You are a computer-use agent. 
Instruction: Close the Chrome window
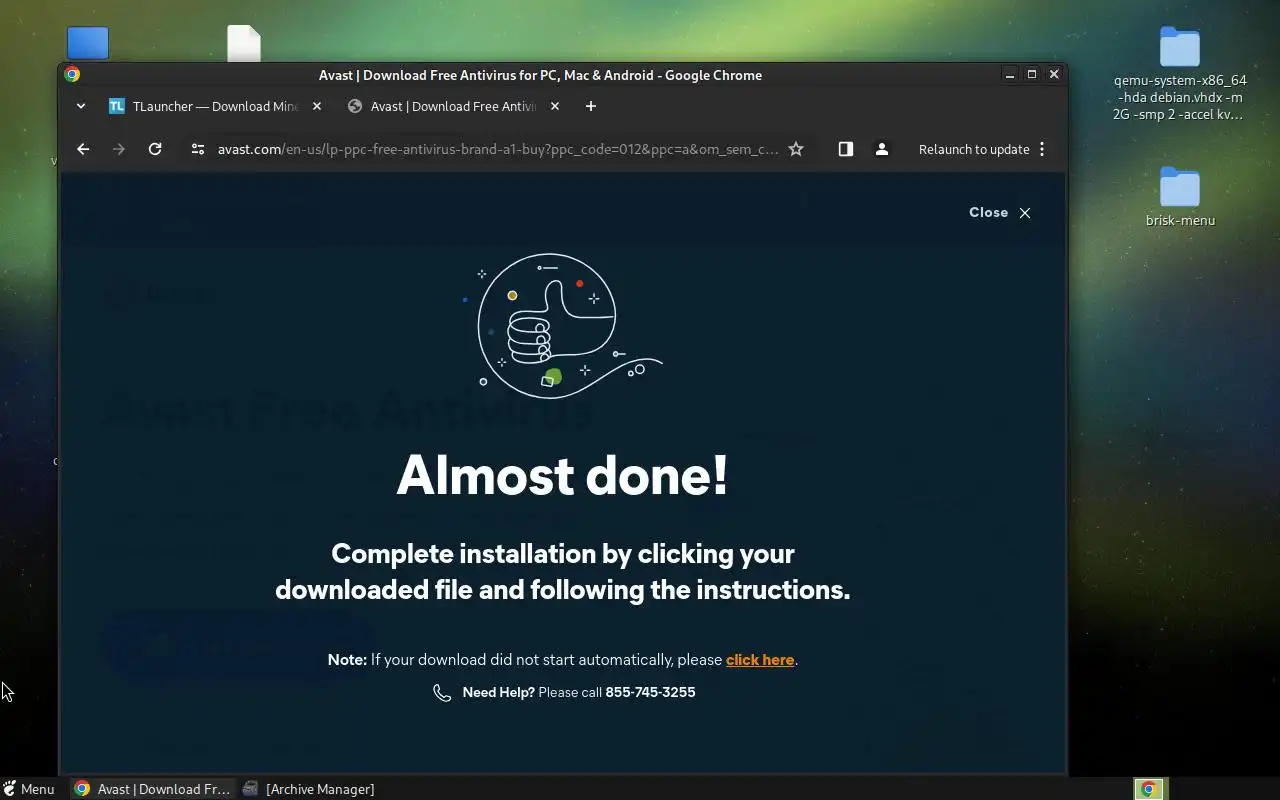[1054, 74]
